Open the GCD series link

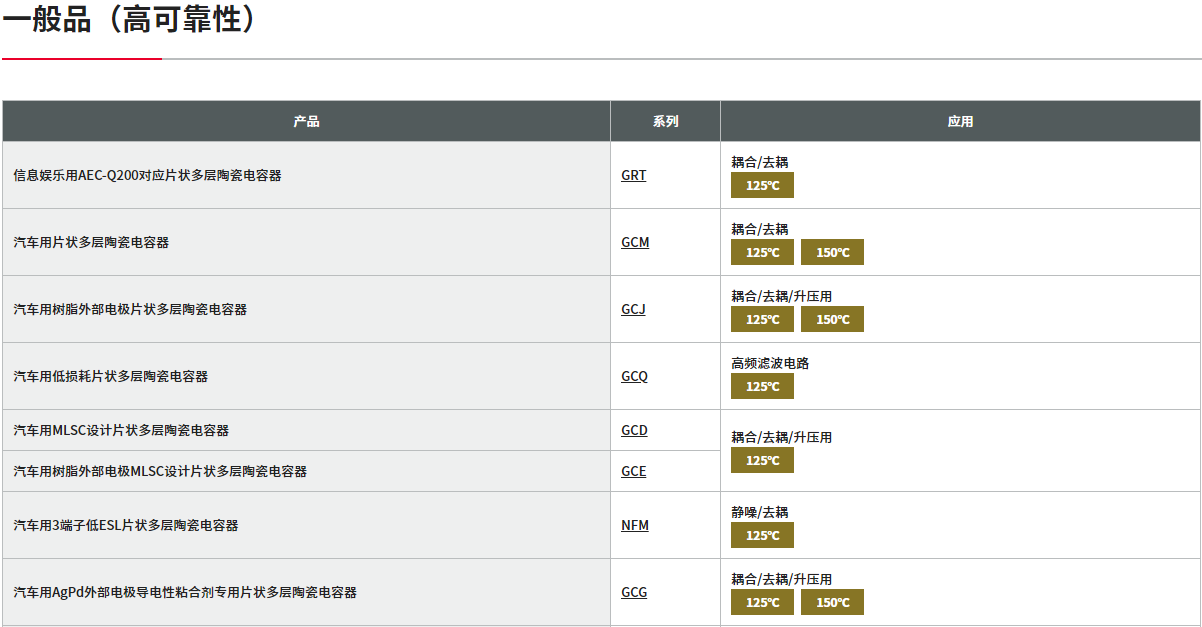(634, 430)
